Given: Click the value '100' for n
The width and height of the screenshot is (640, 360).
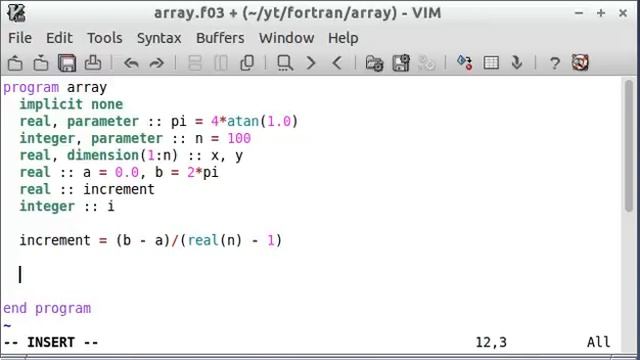Looking at the screenshot, I should 239,138.
